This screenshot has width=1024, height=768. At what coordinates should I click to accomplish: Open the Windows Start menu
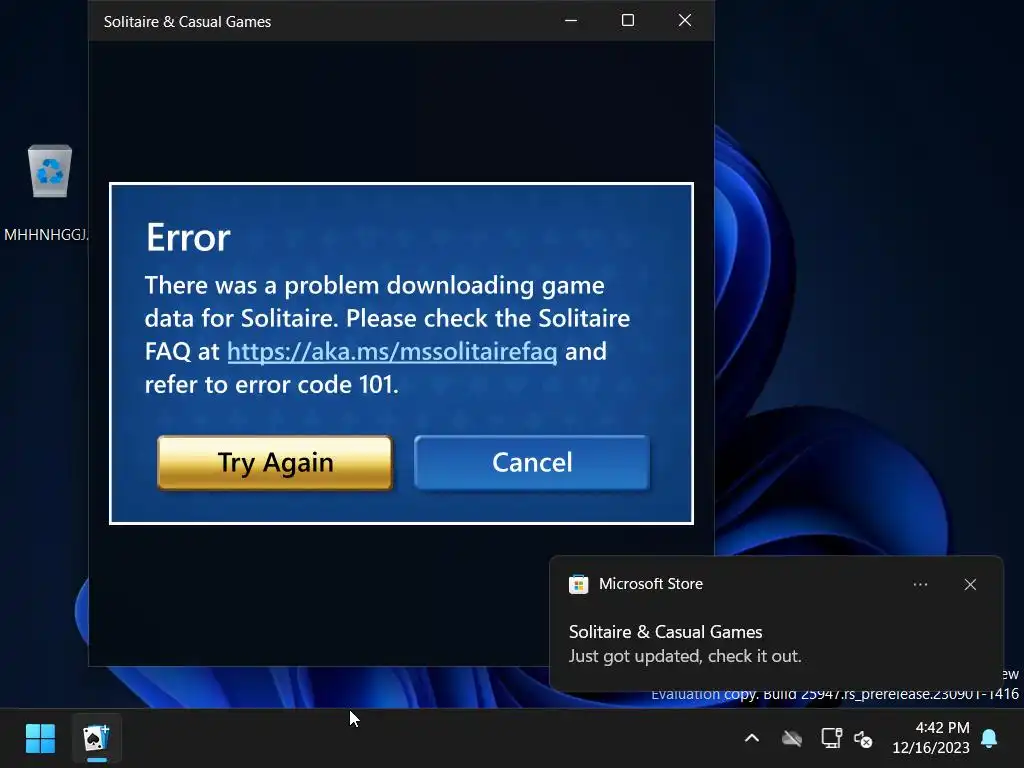pos(40,739)
